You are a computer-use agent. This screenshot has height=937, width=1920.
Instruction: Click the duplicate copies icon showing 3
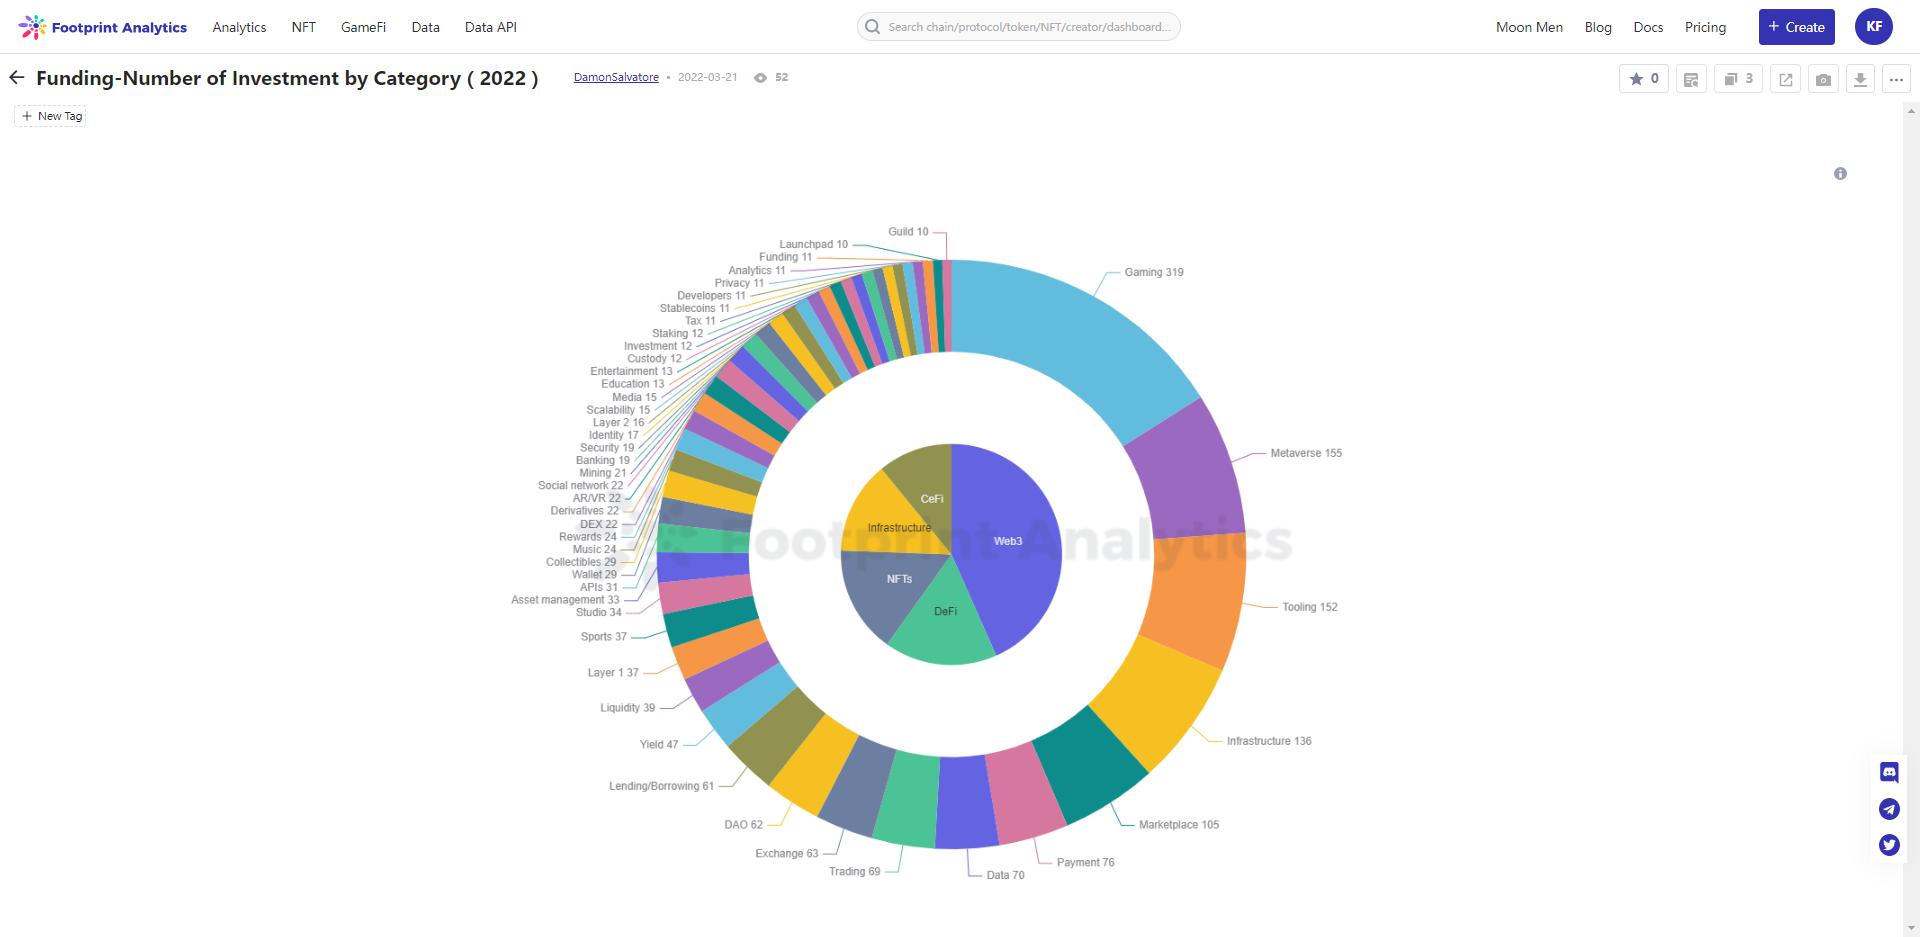(1738, 79)
